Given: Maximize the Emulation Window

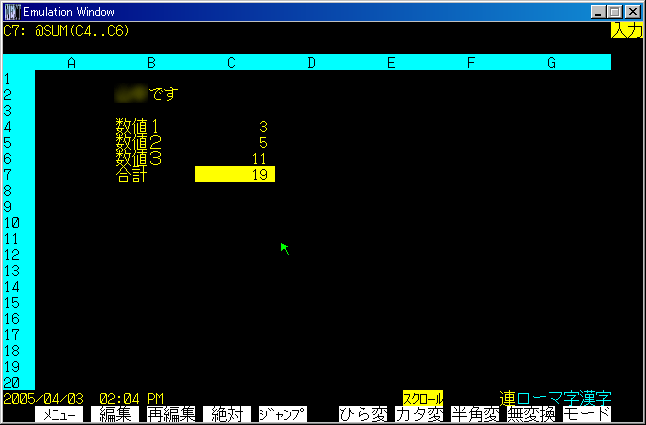Looking at the screenshot, I should pyautogui.click(x=614, y=12).
